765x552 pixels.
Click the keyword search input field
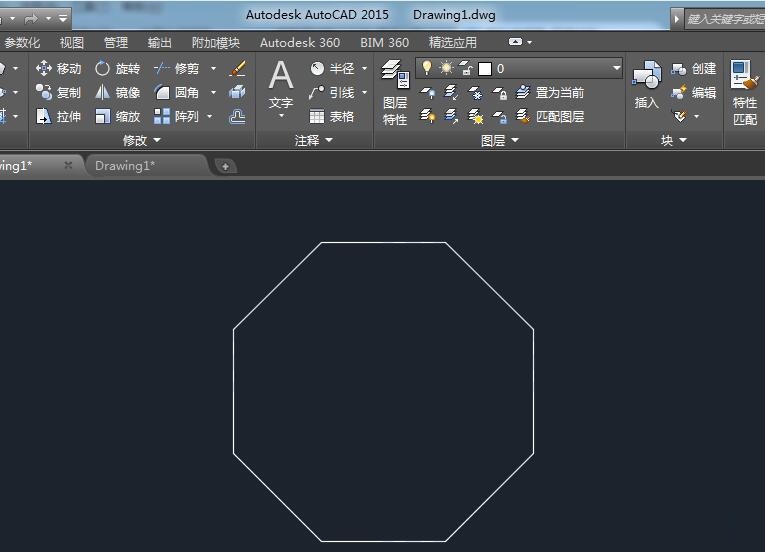[x=725, y=19]
